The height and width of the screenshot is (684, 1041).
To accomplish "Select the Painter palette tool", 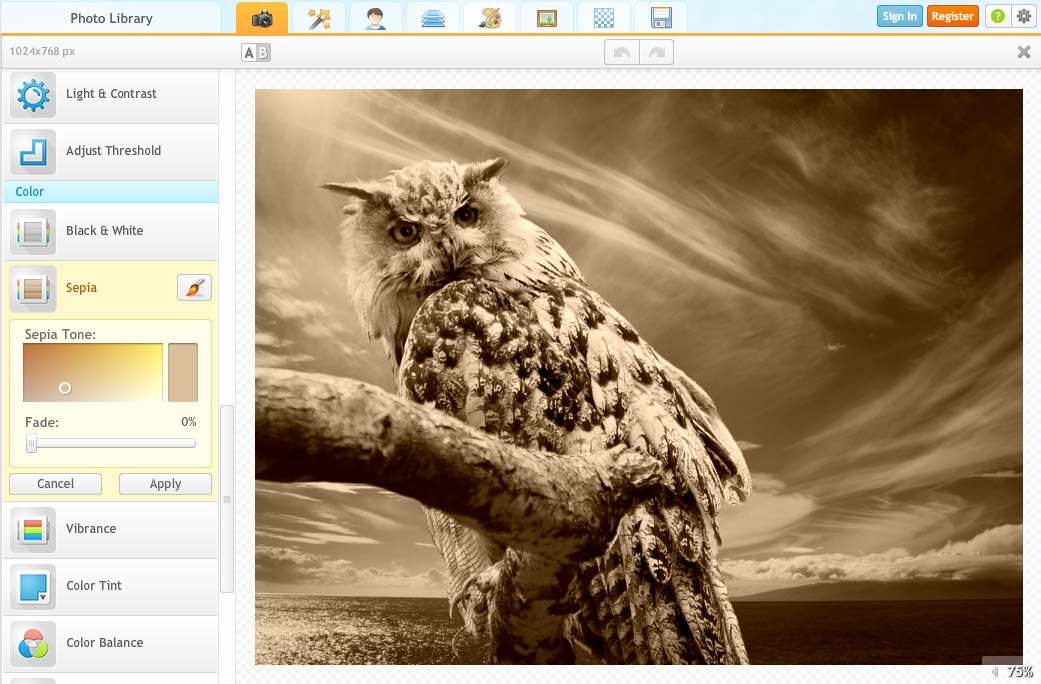I will (490, 17).
